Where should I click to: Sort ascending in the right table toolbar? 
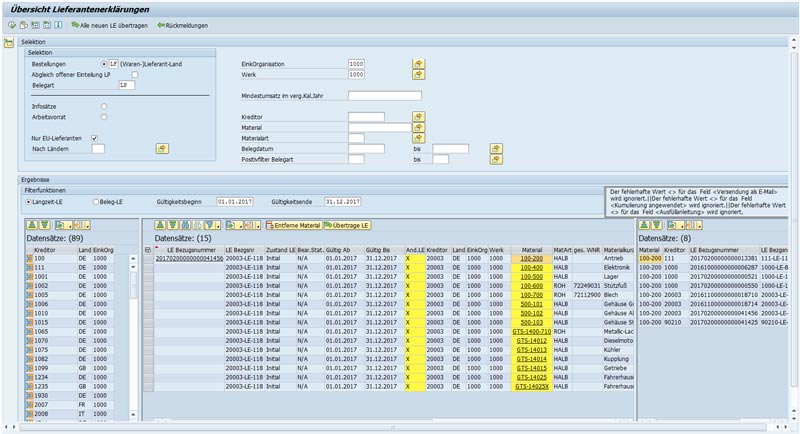click(x=644, y=225)
